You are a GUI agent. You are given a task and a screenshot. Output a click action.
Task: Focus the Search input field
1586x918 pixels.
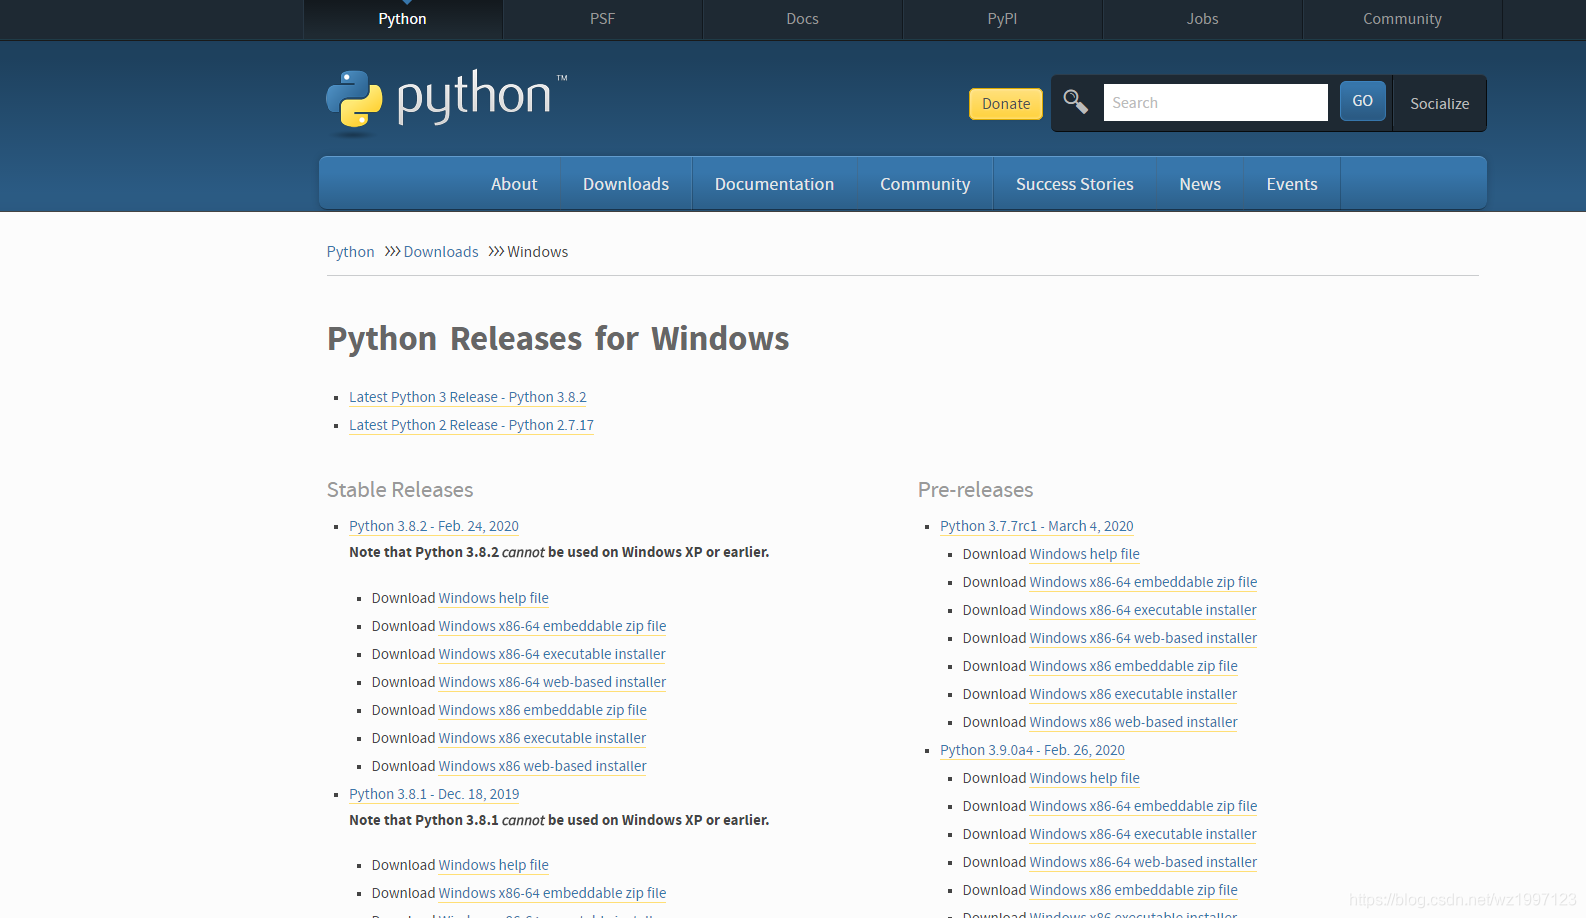pyautogui.click(x=1215, y=103)
